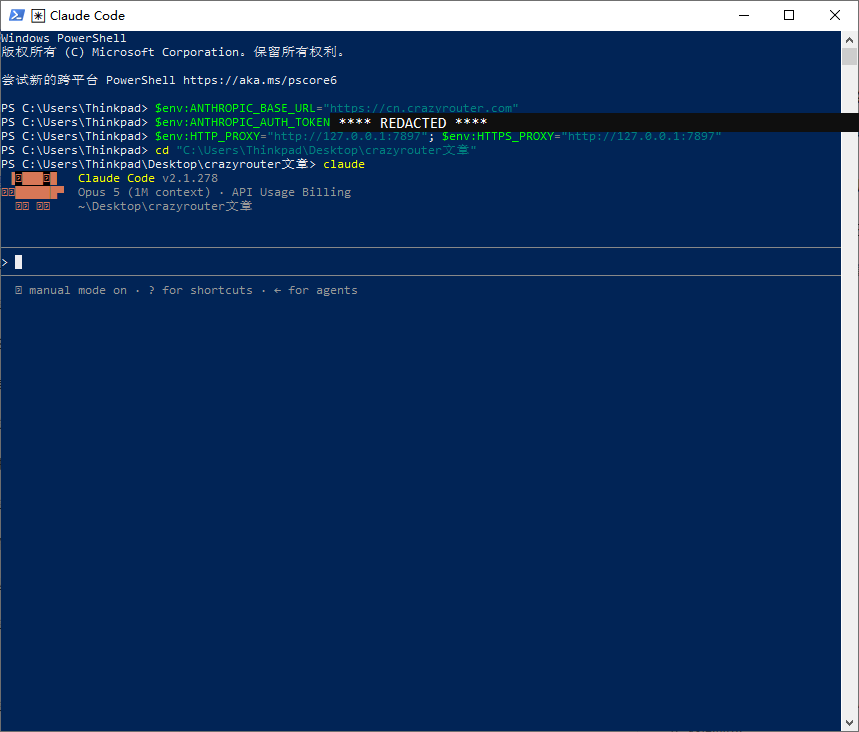Minimize the Claude Code window
The image size is (859, 732).
coord(744,15)
